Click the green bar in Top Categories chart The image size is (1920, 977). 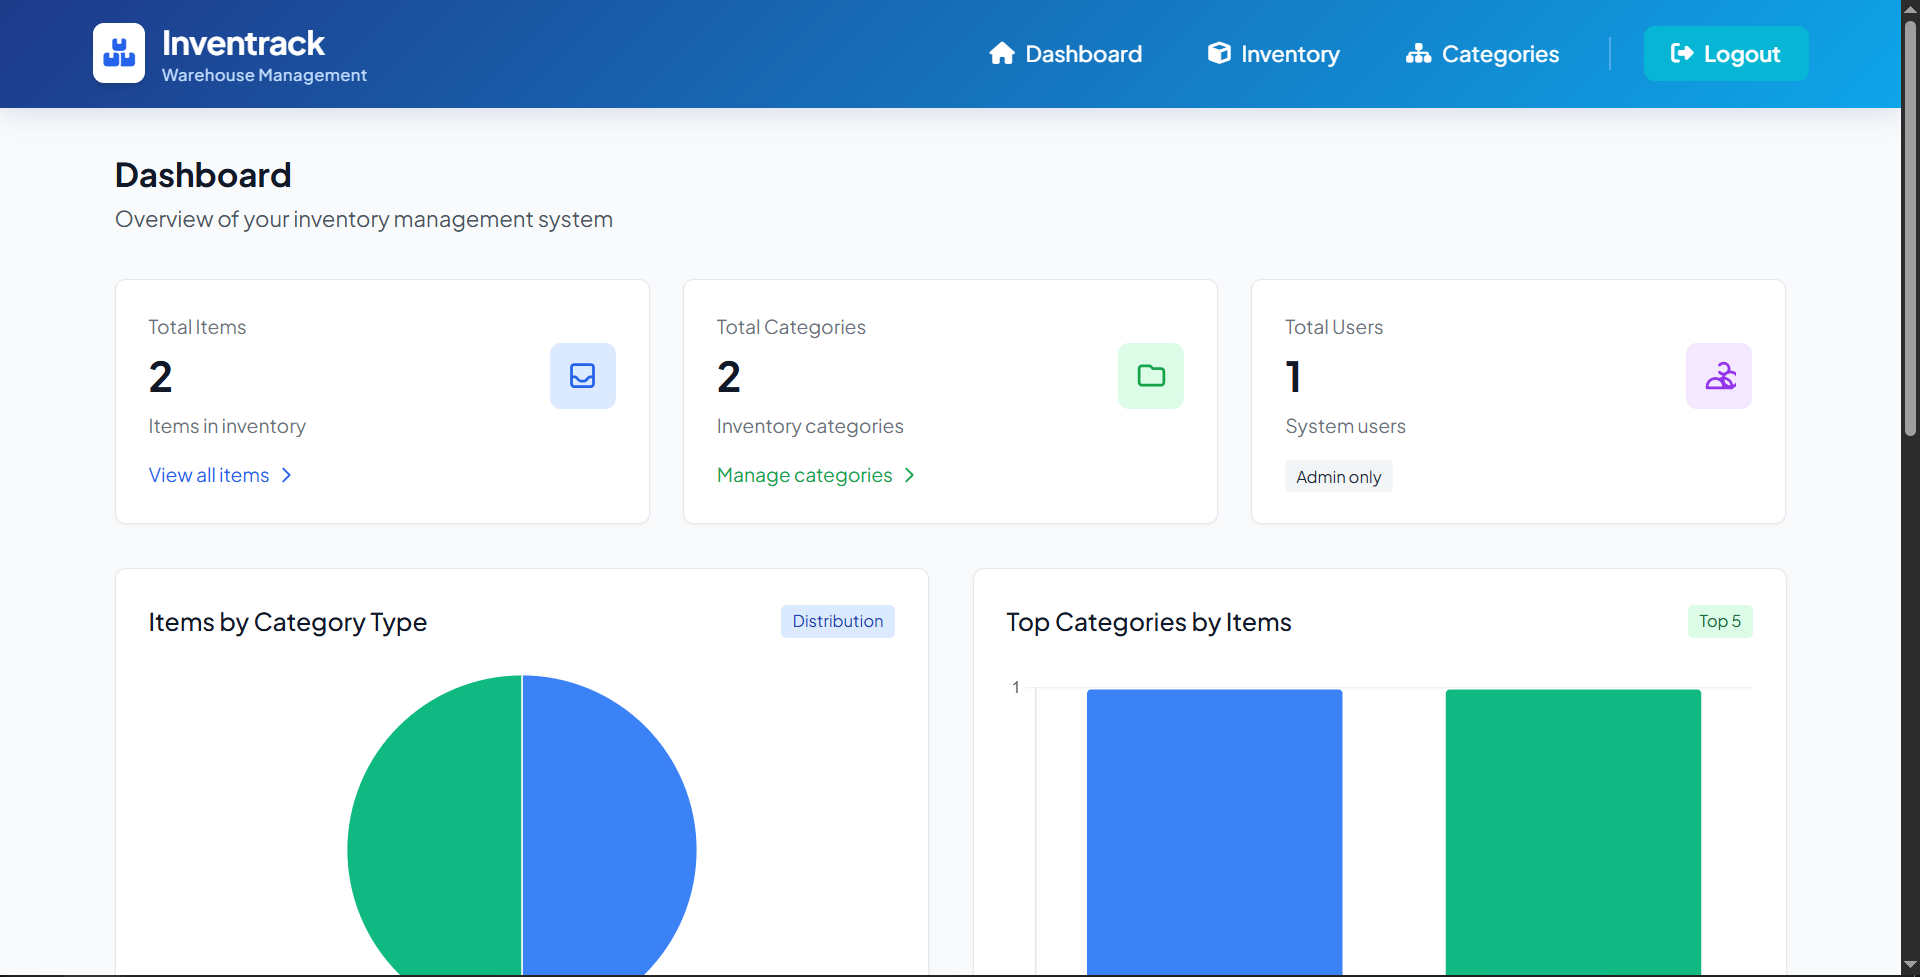point(1573,832)
